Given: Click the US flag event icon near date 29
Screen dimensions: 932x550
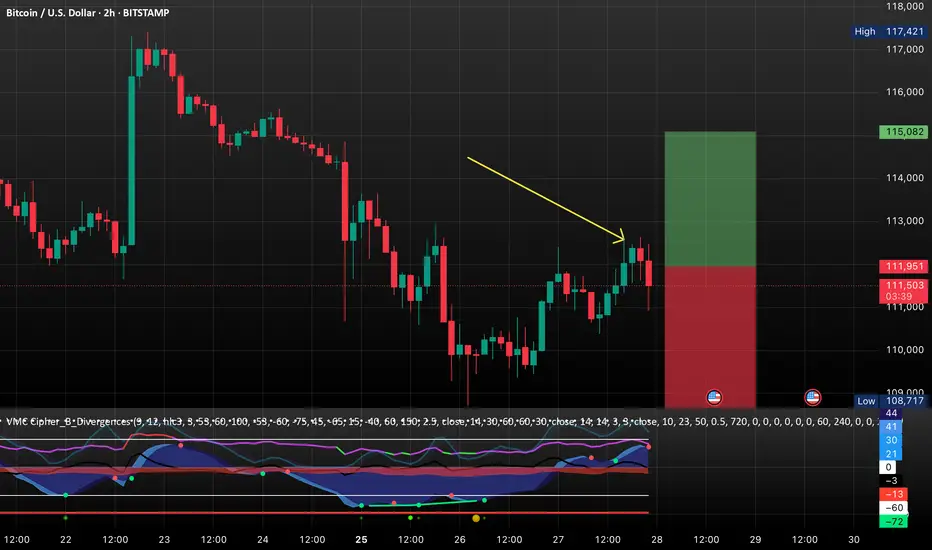Looking at the screenshot, I should (x=813, y=397).
